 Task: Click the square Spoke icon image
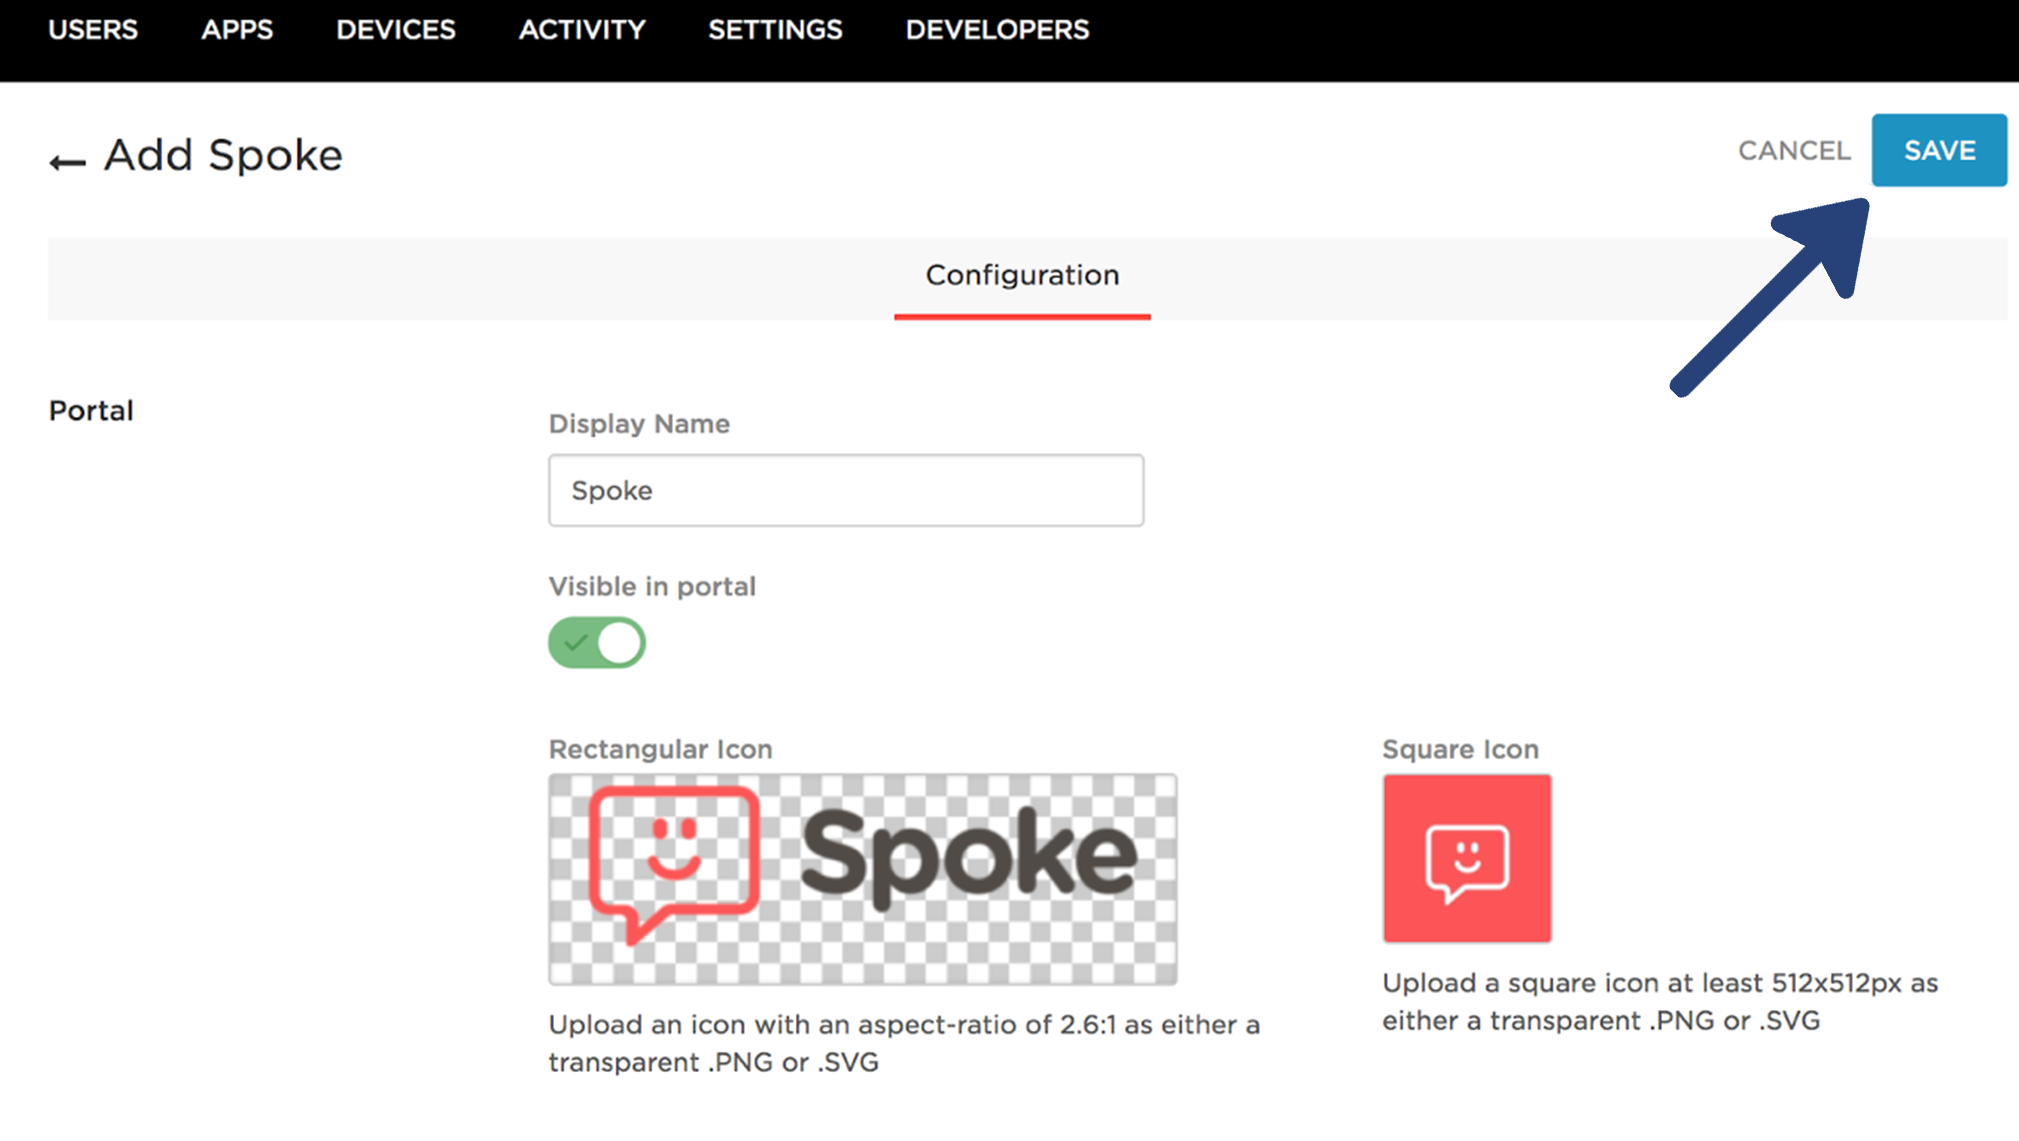click(1467, 858)
